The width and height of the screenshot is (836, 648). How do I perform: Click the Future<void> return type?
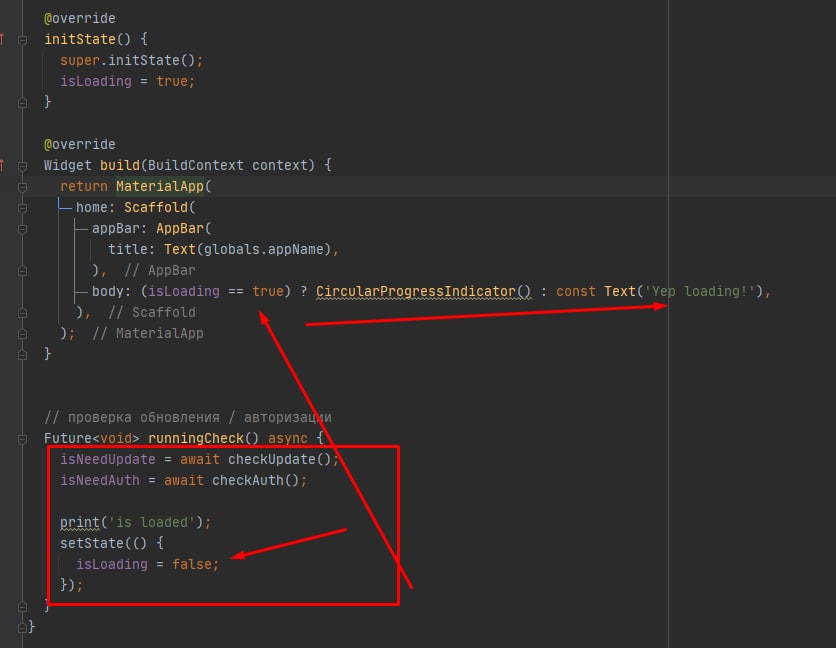click(x=92, y=438)
